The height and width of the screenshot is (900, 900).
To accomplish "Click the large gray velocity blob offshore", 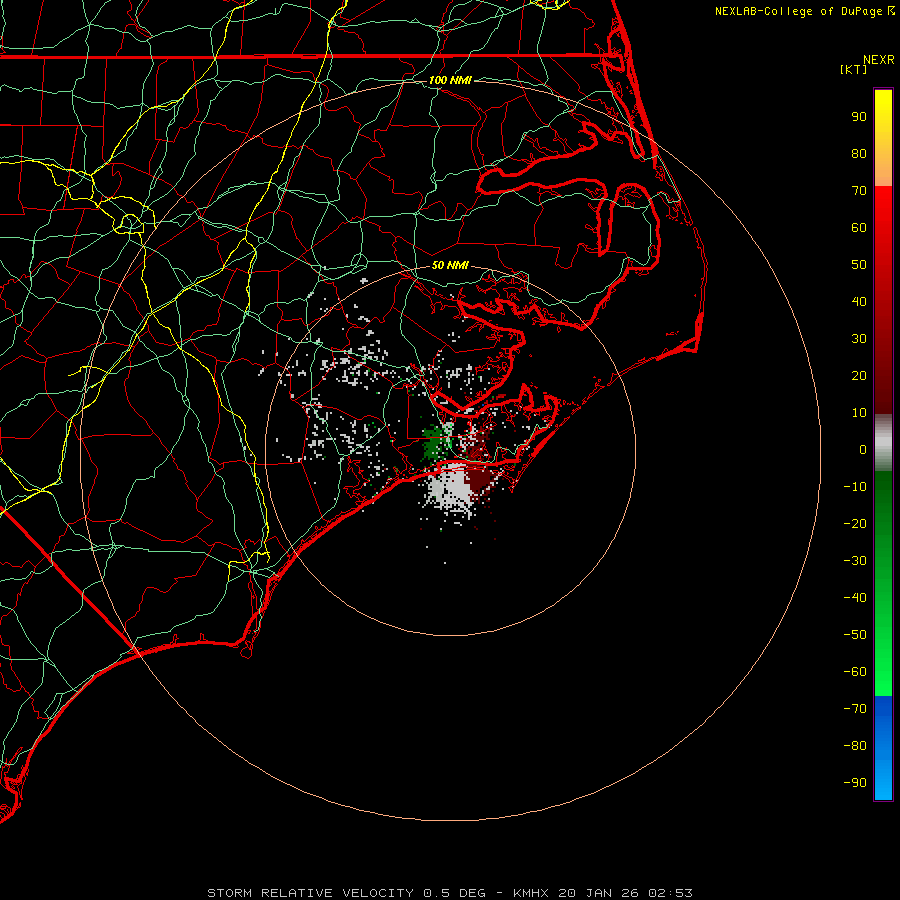I will (x=452, y=486).
